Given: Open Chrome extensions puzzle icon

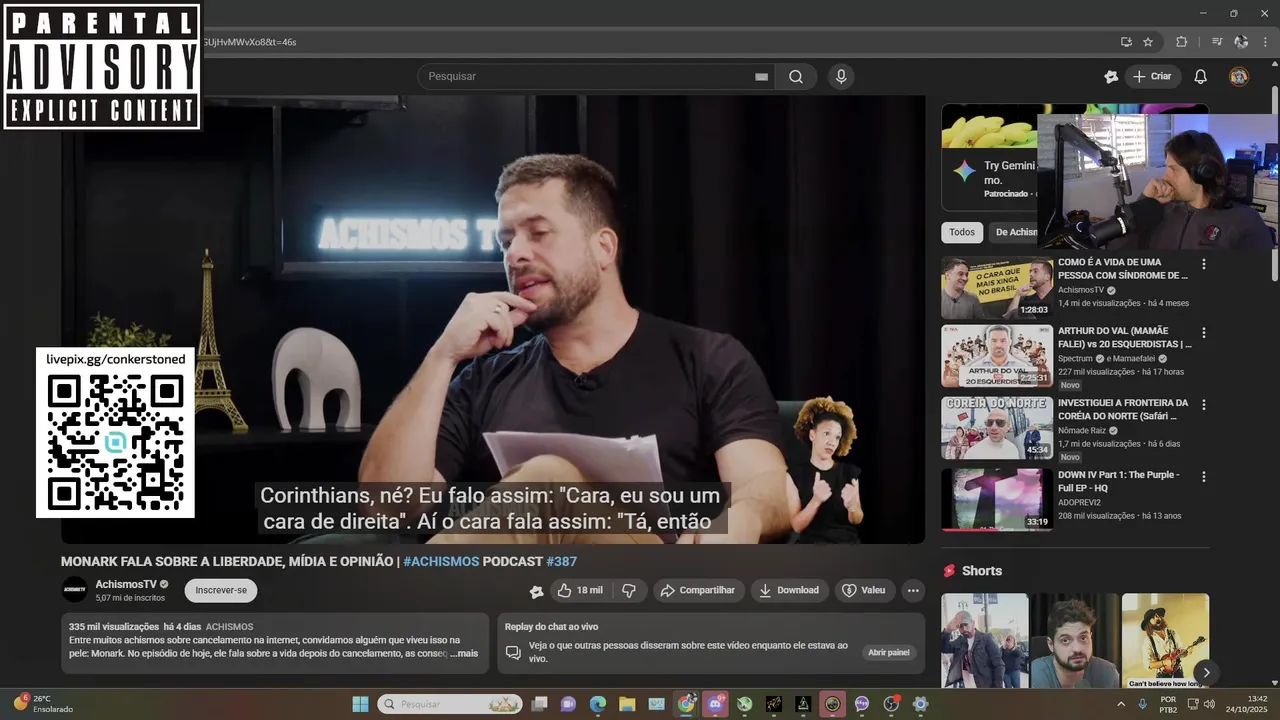Looking at the screenshot, I should coord(1182,42).
